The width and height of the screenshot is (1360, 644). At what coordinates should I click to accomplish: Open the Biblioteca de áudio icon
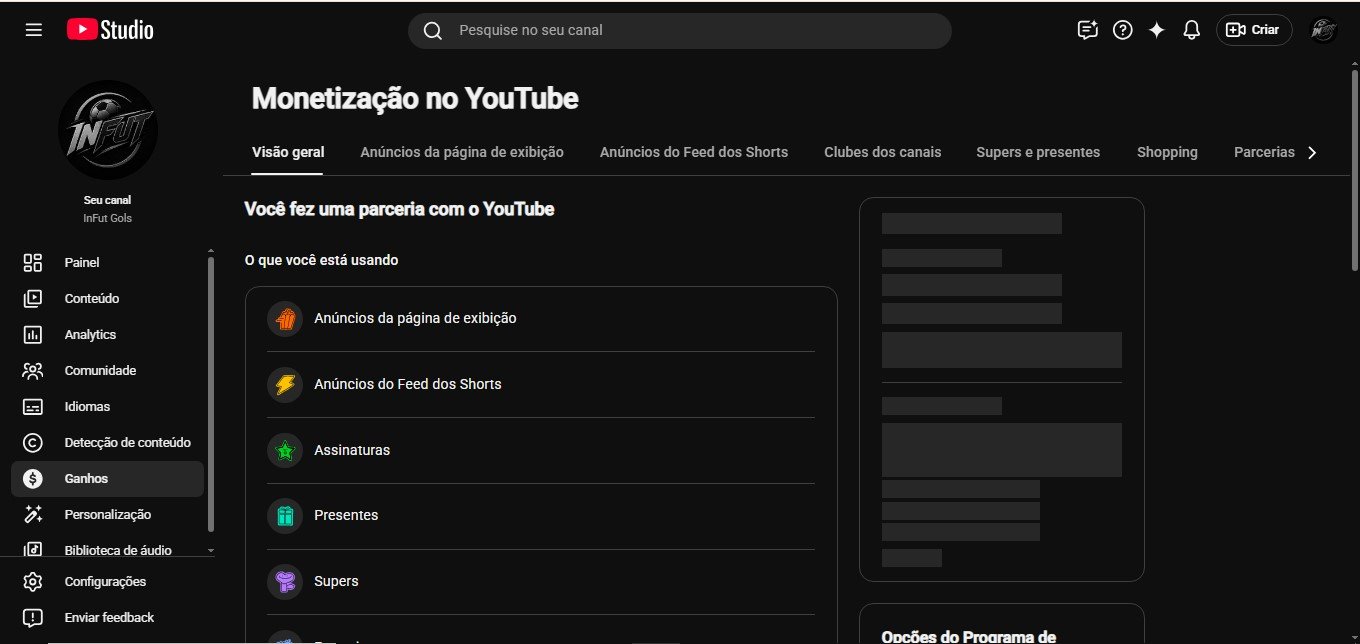click(x=33, y=550)
